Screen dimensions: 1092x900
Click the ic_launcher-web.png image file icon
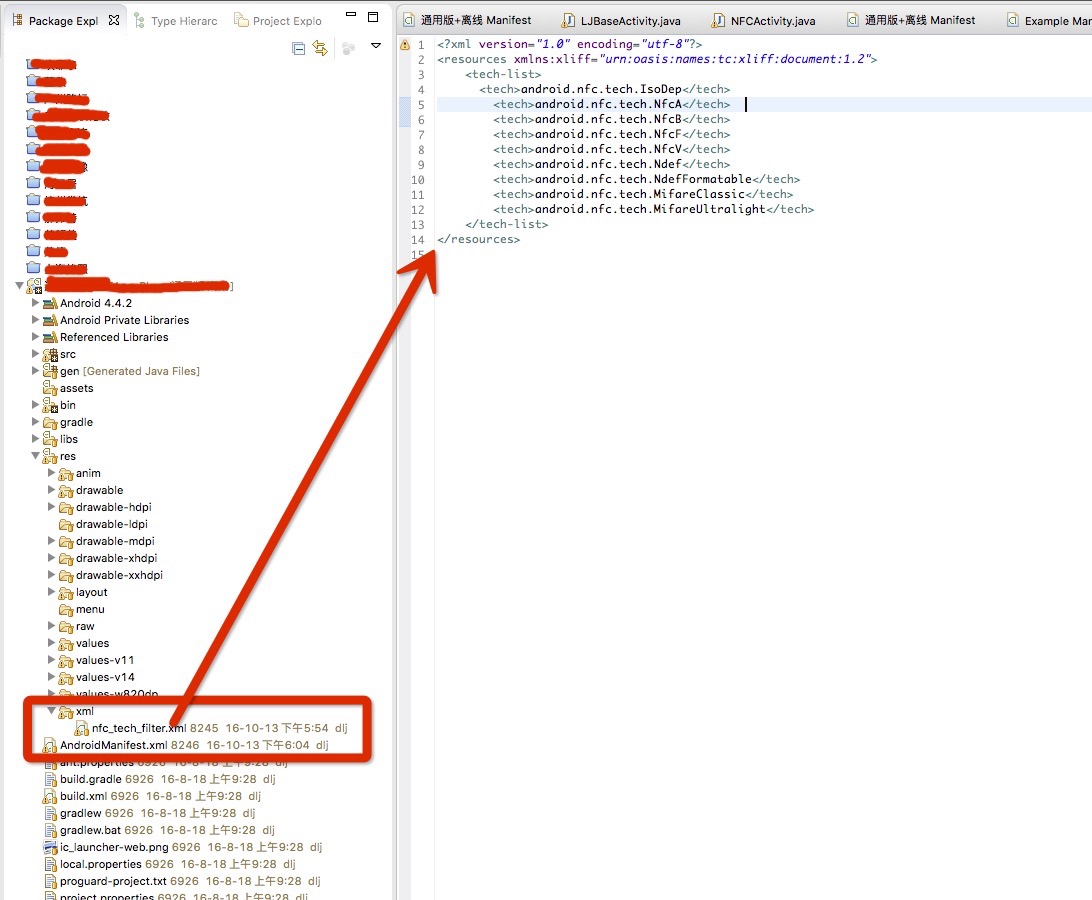[51, 847]
